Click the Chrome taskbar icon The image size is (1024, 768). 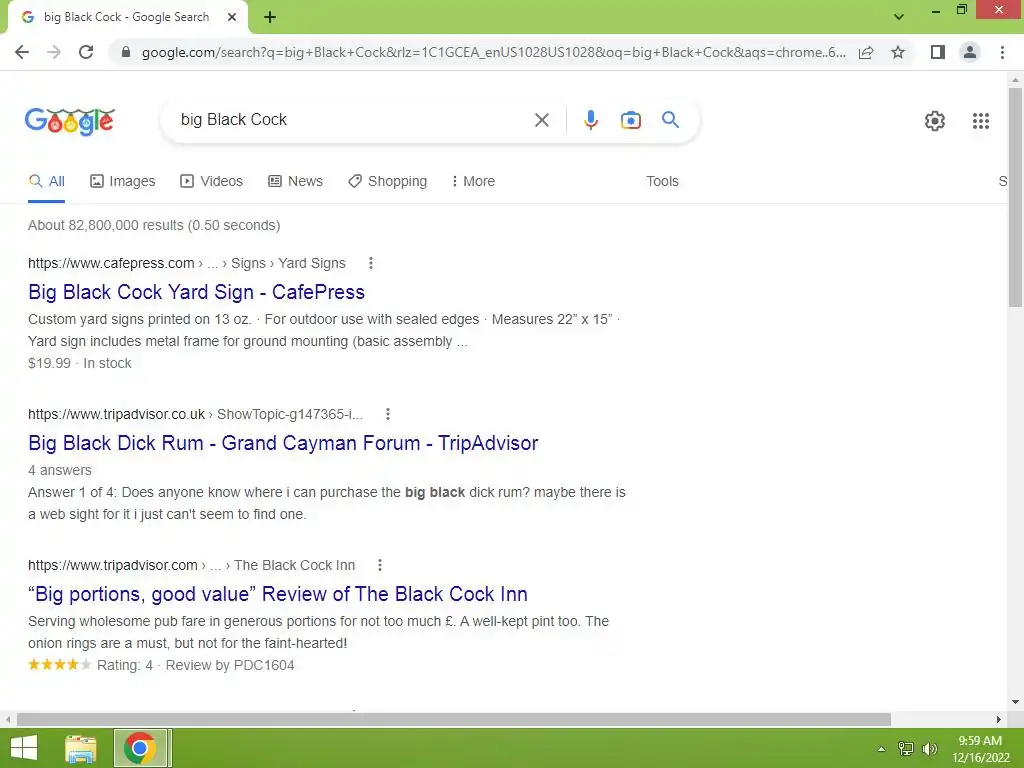click(x=142, y=748)
